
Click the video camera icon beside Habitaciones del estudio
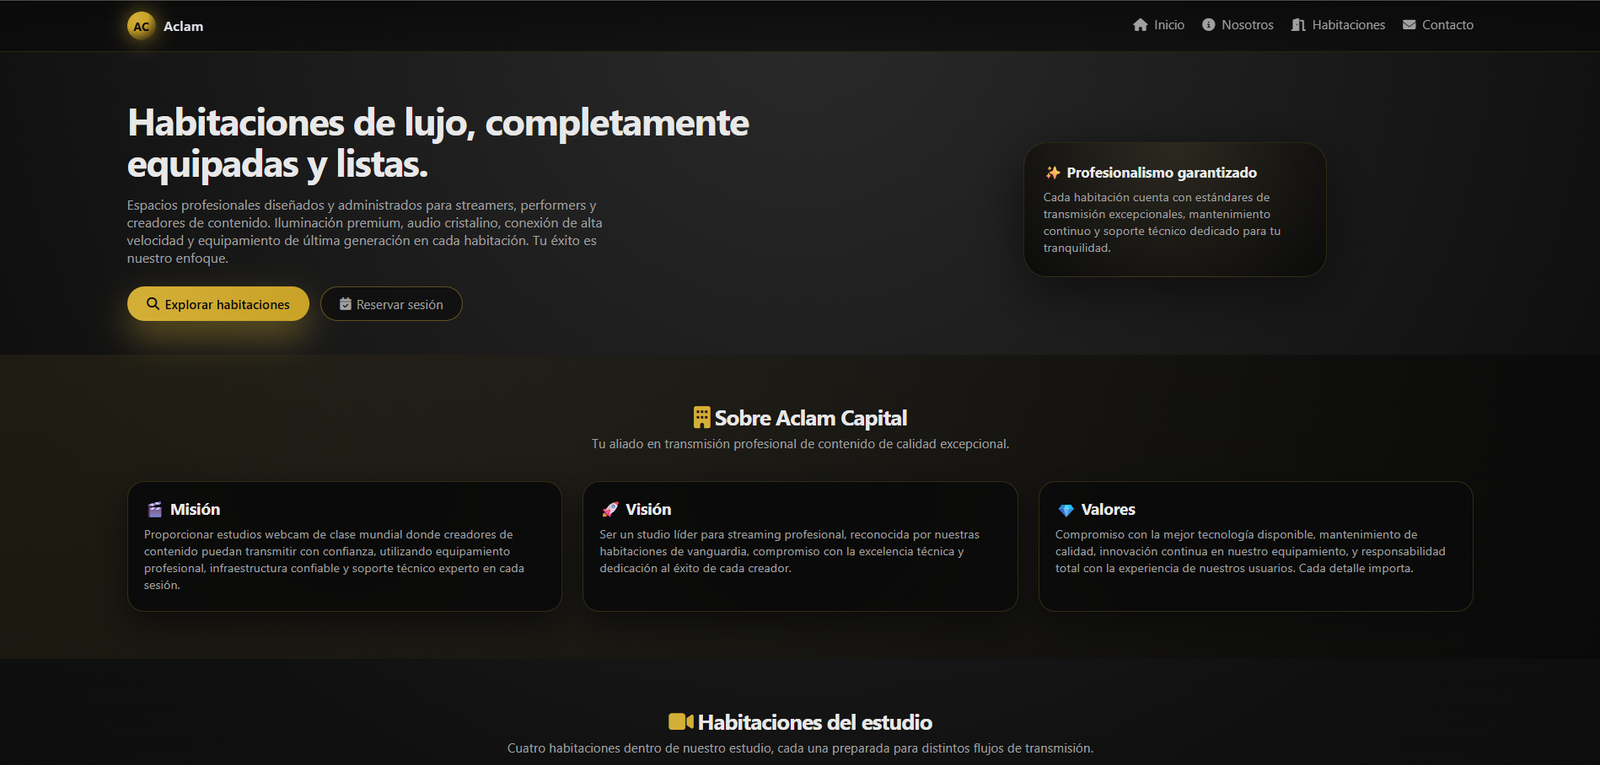(681, 722)
